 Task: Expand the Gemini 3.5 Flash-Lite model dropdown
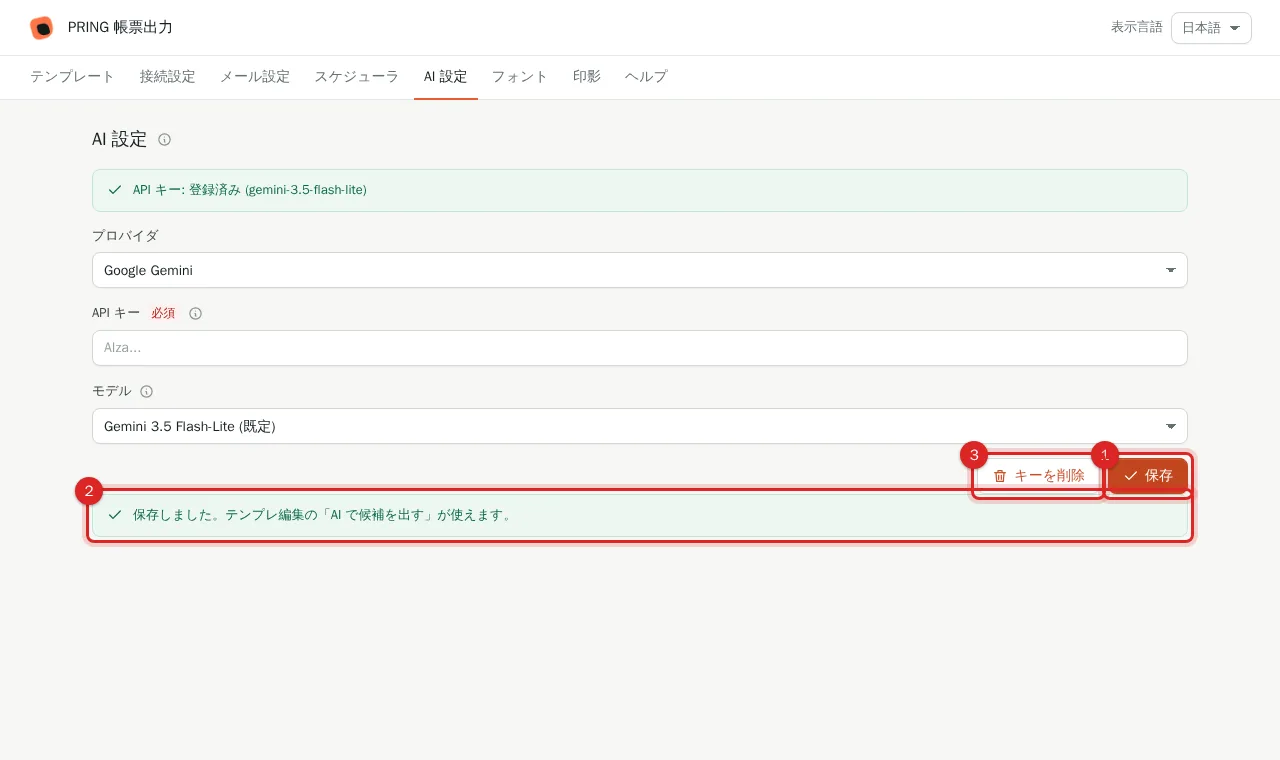tap(640, 426)
